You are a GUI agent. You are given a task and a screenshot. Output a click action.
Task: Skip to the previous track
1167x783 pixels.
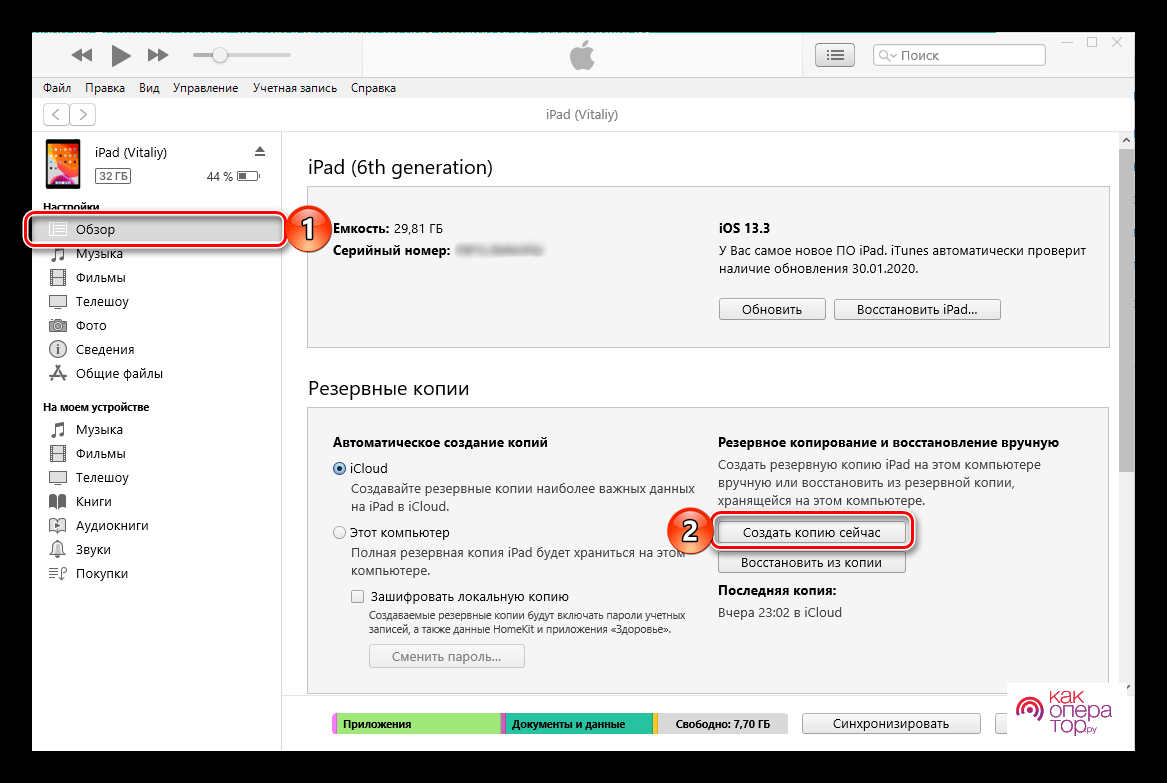point(82,55)
